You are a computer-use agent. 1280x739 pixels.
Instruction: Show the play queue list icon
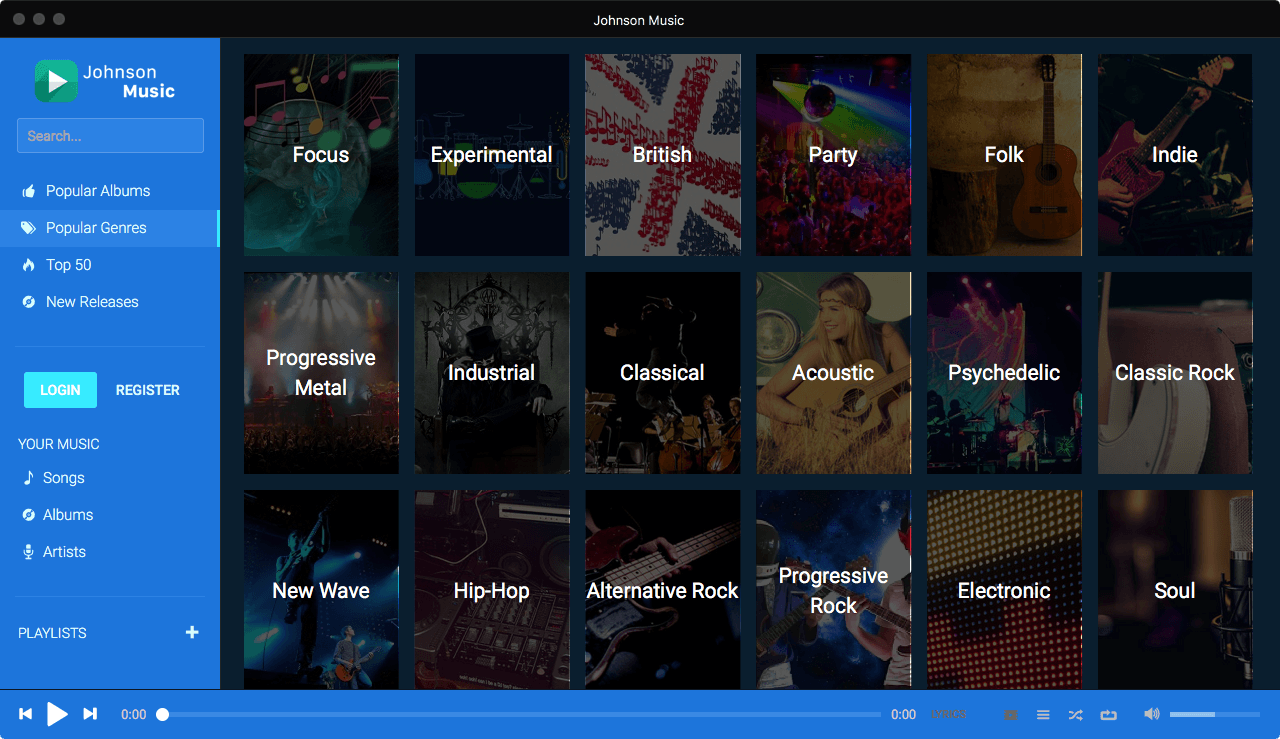pyautogui.click(x=1043, y=715)
